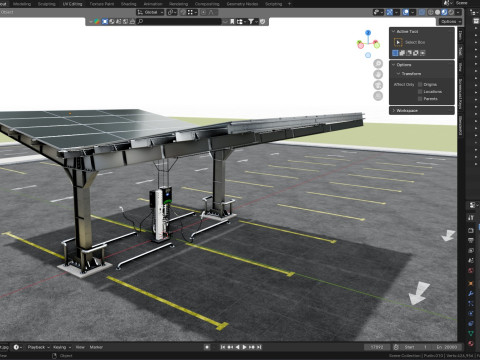Image resolution: width=480 pixels, height=360 pixels.
Task: Open the Marker timeline menu
Action: 96,347
